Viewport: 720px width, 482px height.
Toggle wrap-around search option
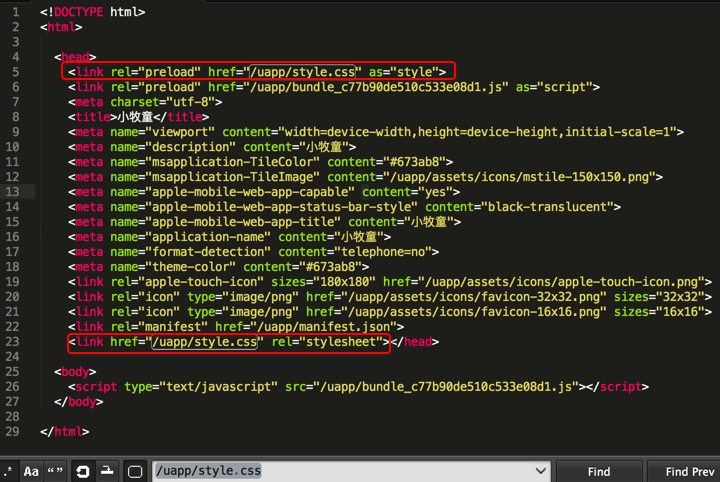[x=83, y=471]
